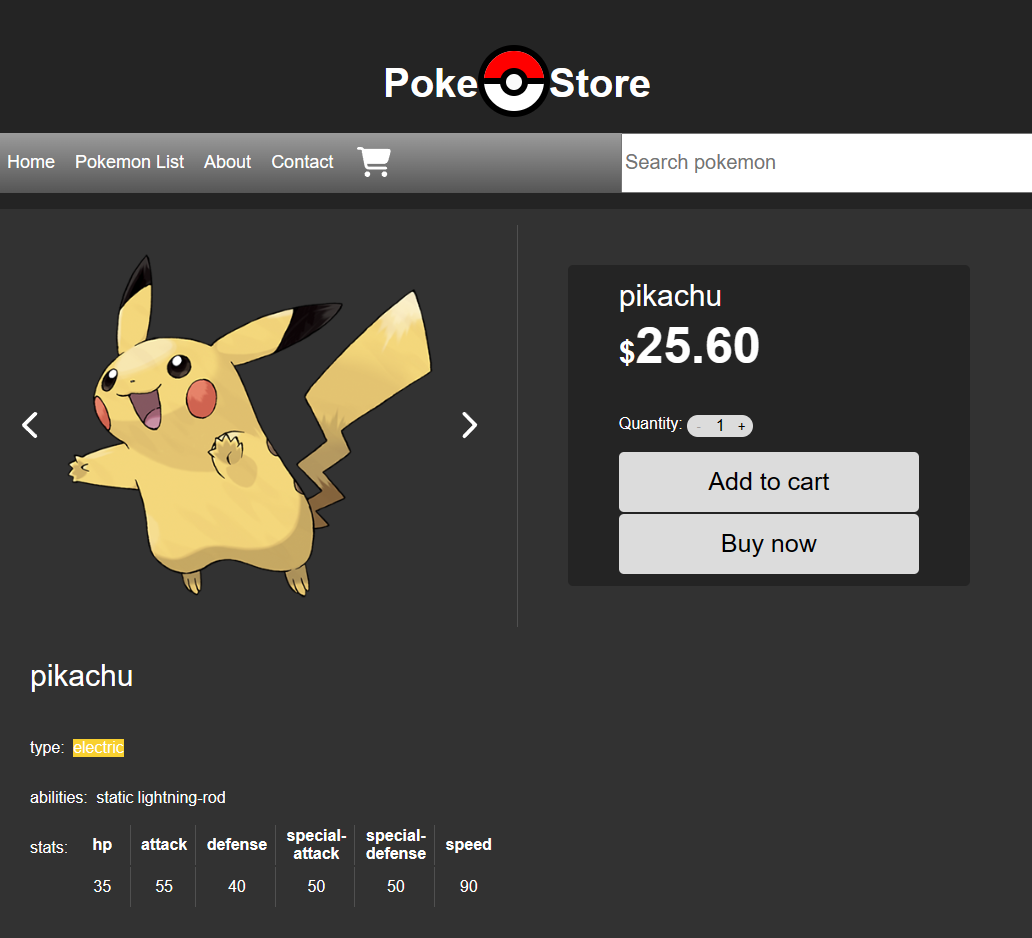The height and width of the screenshot is (938, 1032).
Task: Open the About page
Action: (x=228, y=162)
